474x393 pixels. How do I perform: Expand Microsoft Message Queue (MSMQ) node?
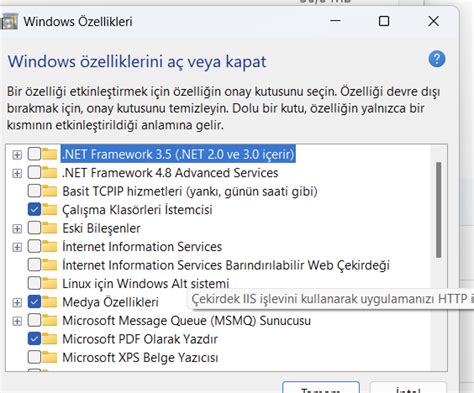[x=17, y=321]
